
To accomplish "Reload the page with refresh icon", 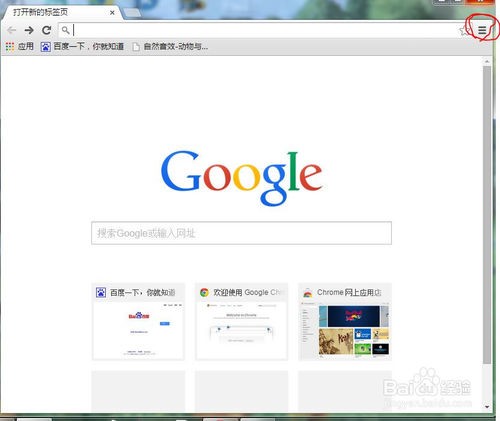I will pos(46,30).
